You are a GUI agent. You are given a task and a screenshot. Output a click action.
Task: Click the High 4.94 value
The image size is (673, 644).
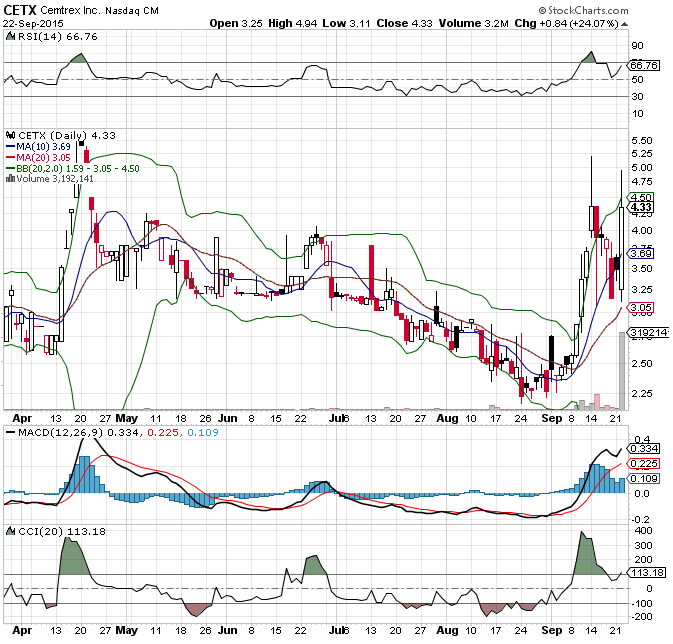coord(292,24)
